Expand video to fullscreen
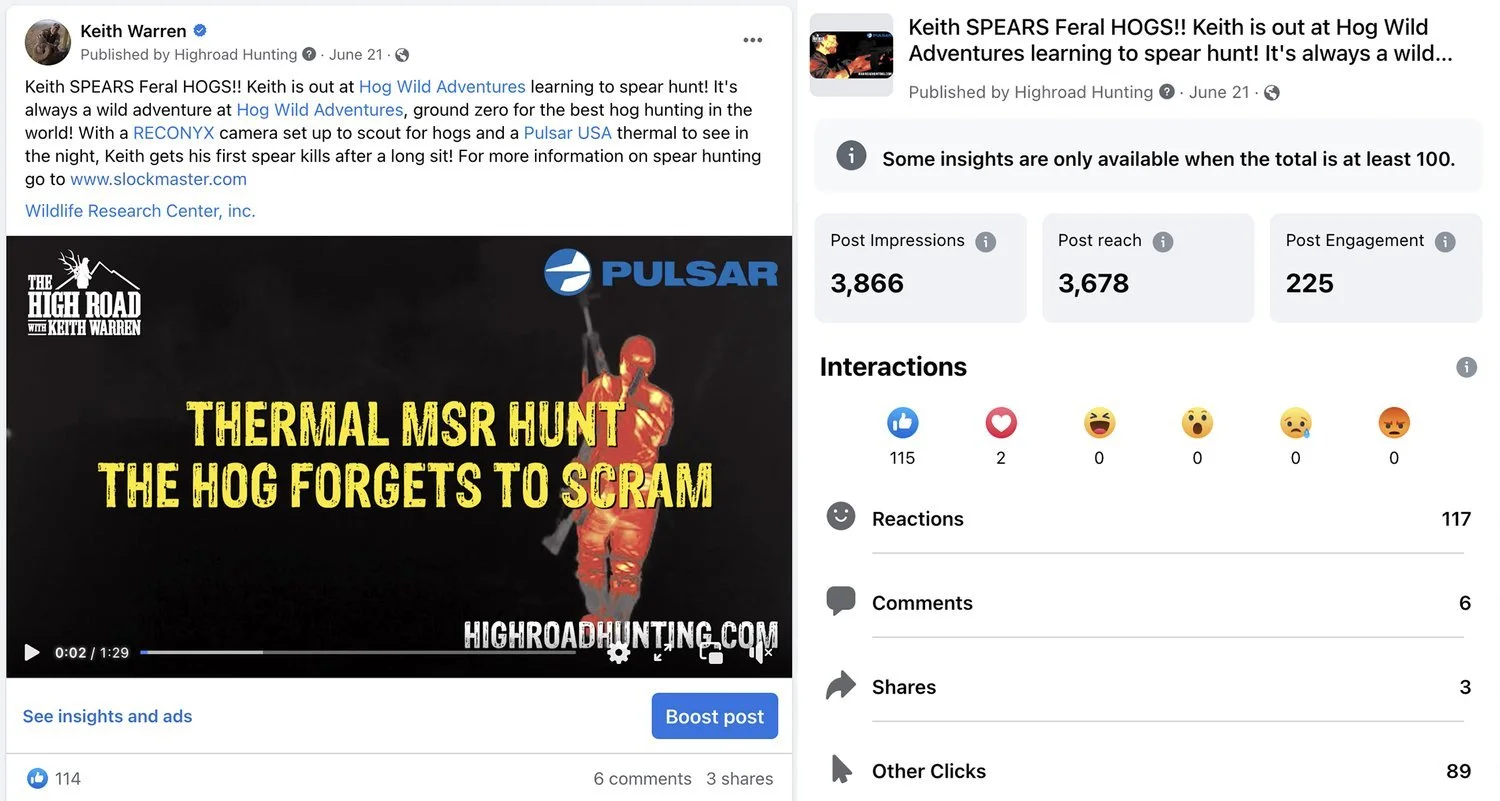The image size is (1500, 801). tap(663, 653)
